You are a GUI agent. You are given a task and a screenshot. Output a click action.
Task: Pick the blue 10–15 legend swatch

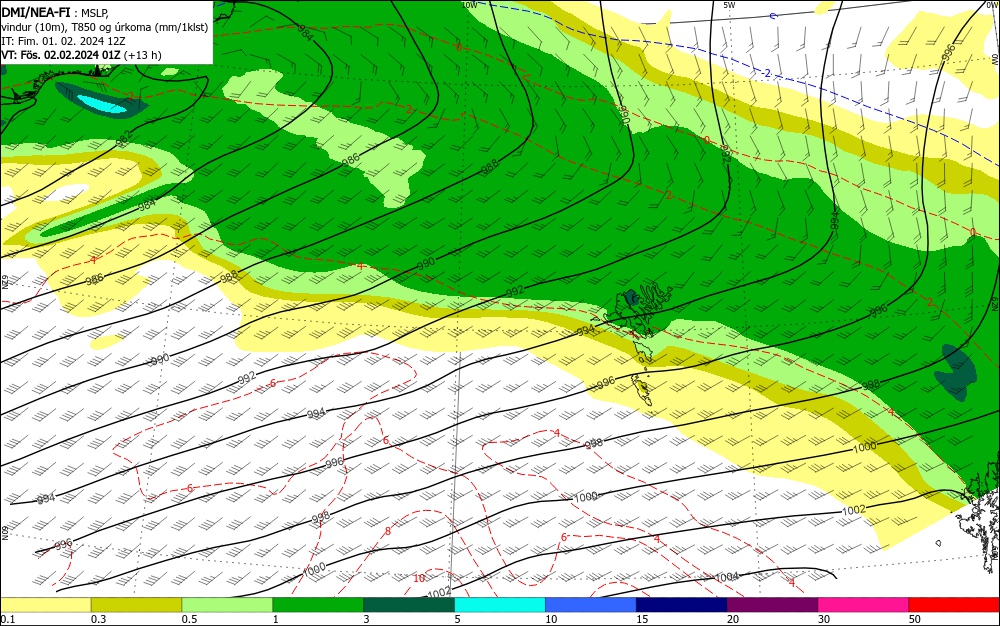[x=591, y=605]
